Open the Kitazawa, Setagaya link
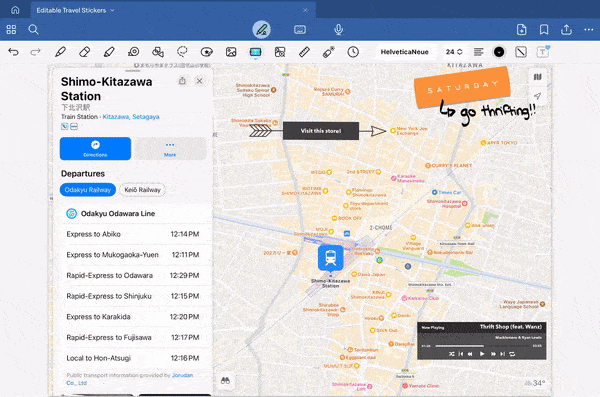This screenshot has height=397, width=600. pyautogui.click(x=131, y=117)
